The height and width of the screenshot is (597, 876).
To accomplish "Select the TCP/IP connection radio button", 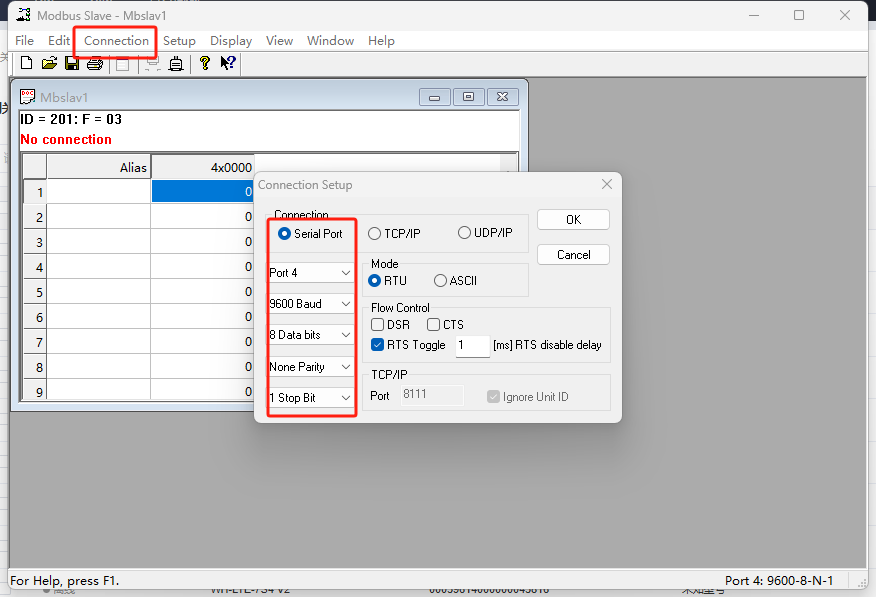I will click(375, 233).
